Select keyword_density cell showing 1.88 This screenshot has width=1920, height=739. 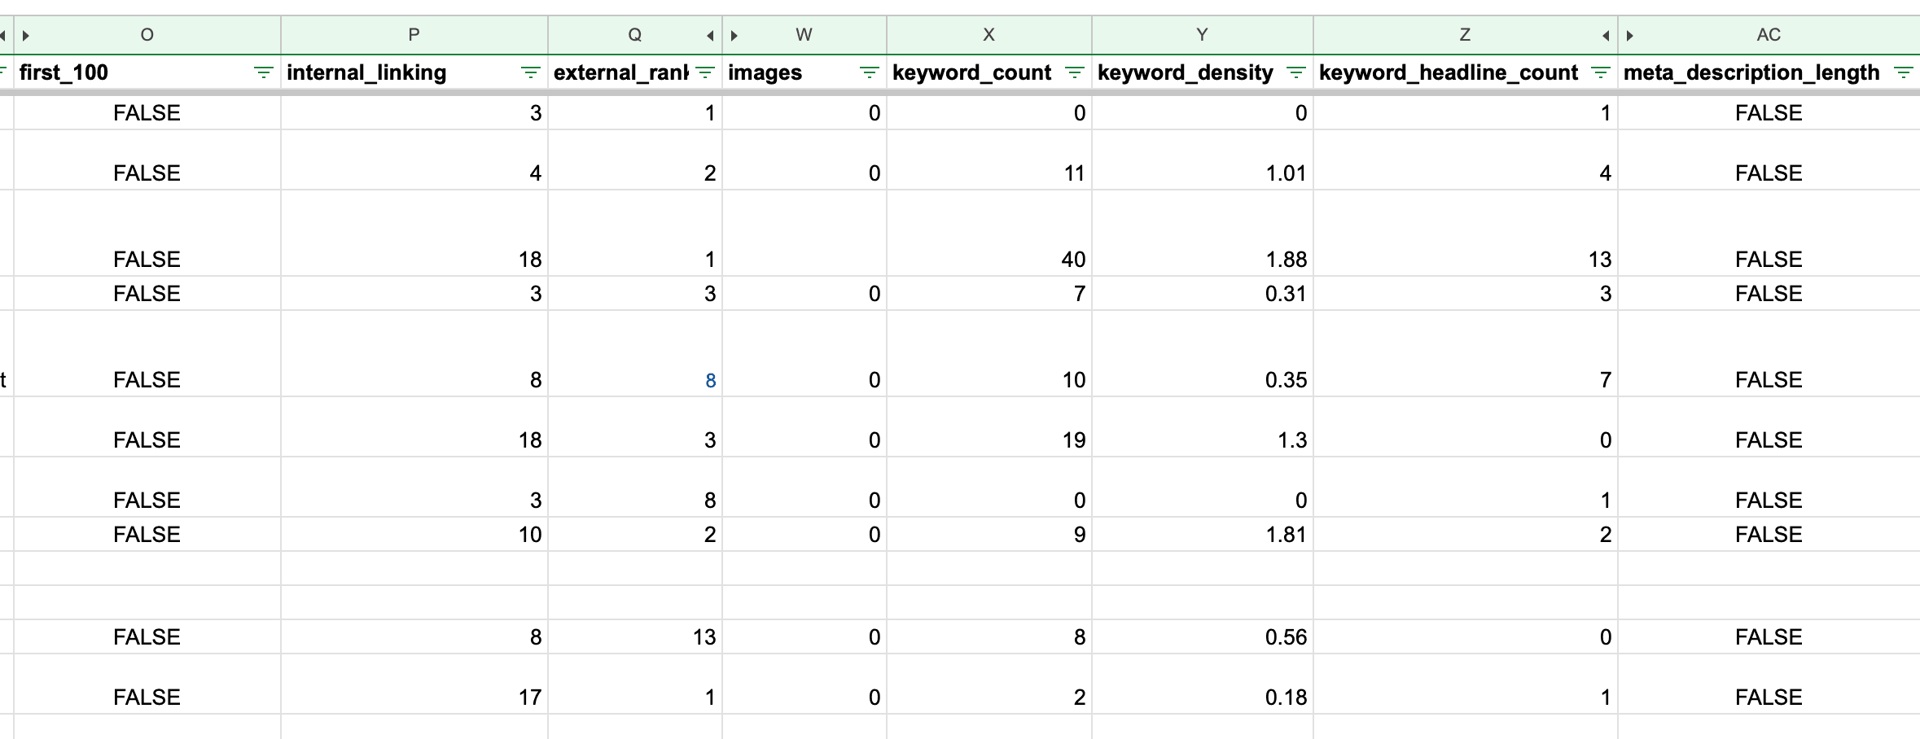(1202, 233)
